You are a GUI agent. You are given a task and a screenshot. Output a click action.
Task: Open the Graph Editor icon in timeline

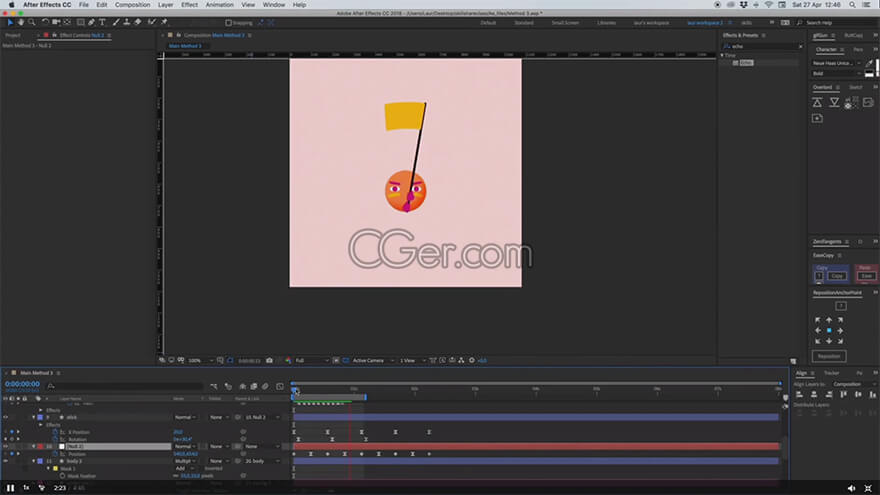[279, 386]
